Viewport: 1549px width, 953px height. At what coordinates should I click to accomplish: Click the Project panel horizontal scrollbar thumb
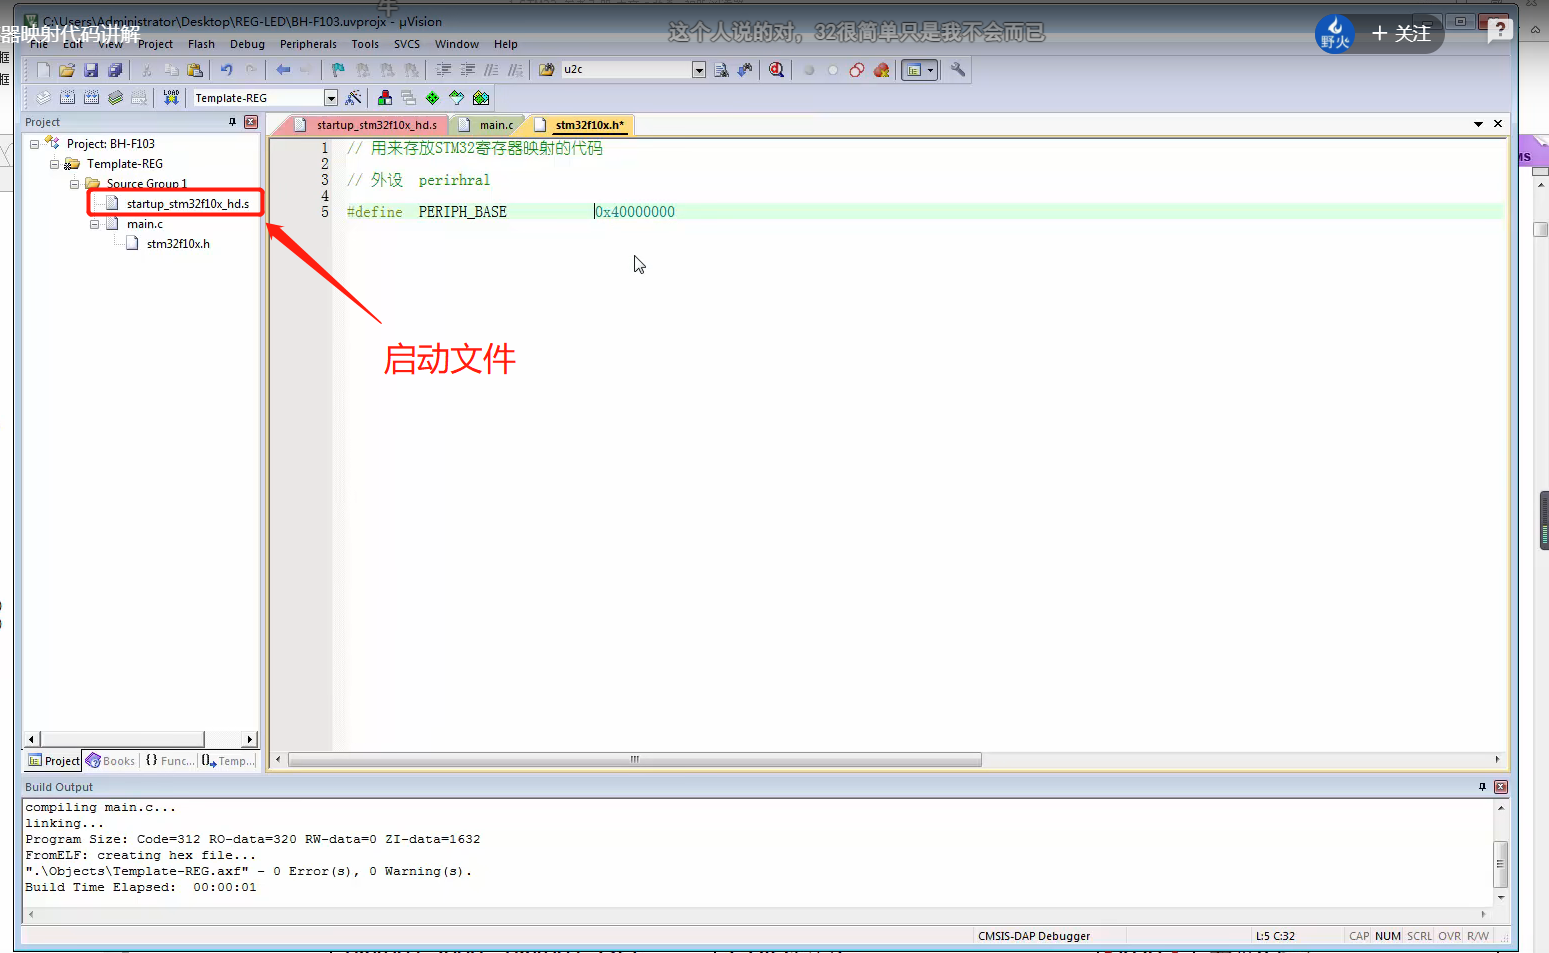[121, 739]
